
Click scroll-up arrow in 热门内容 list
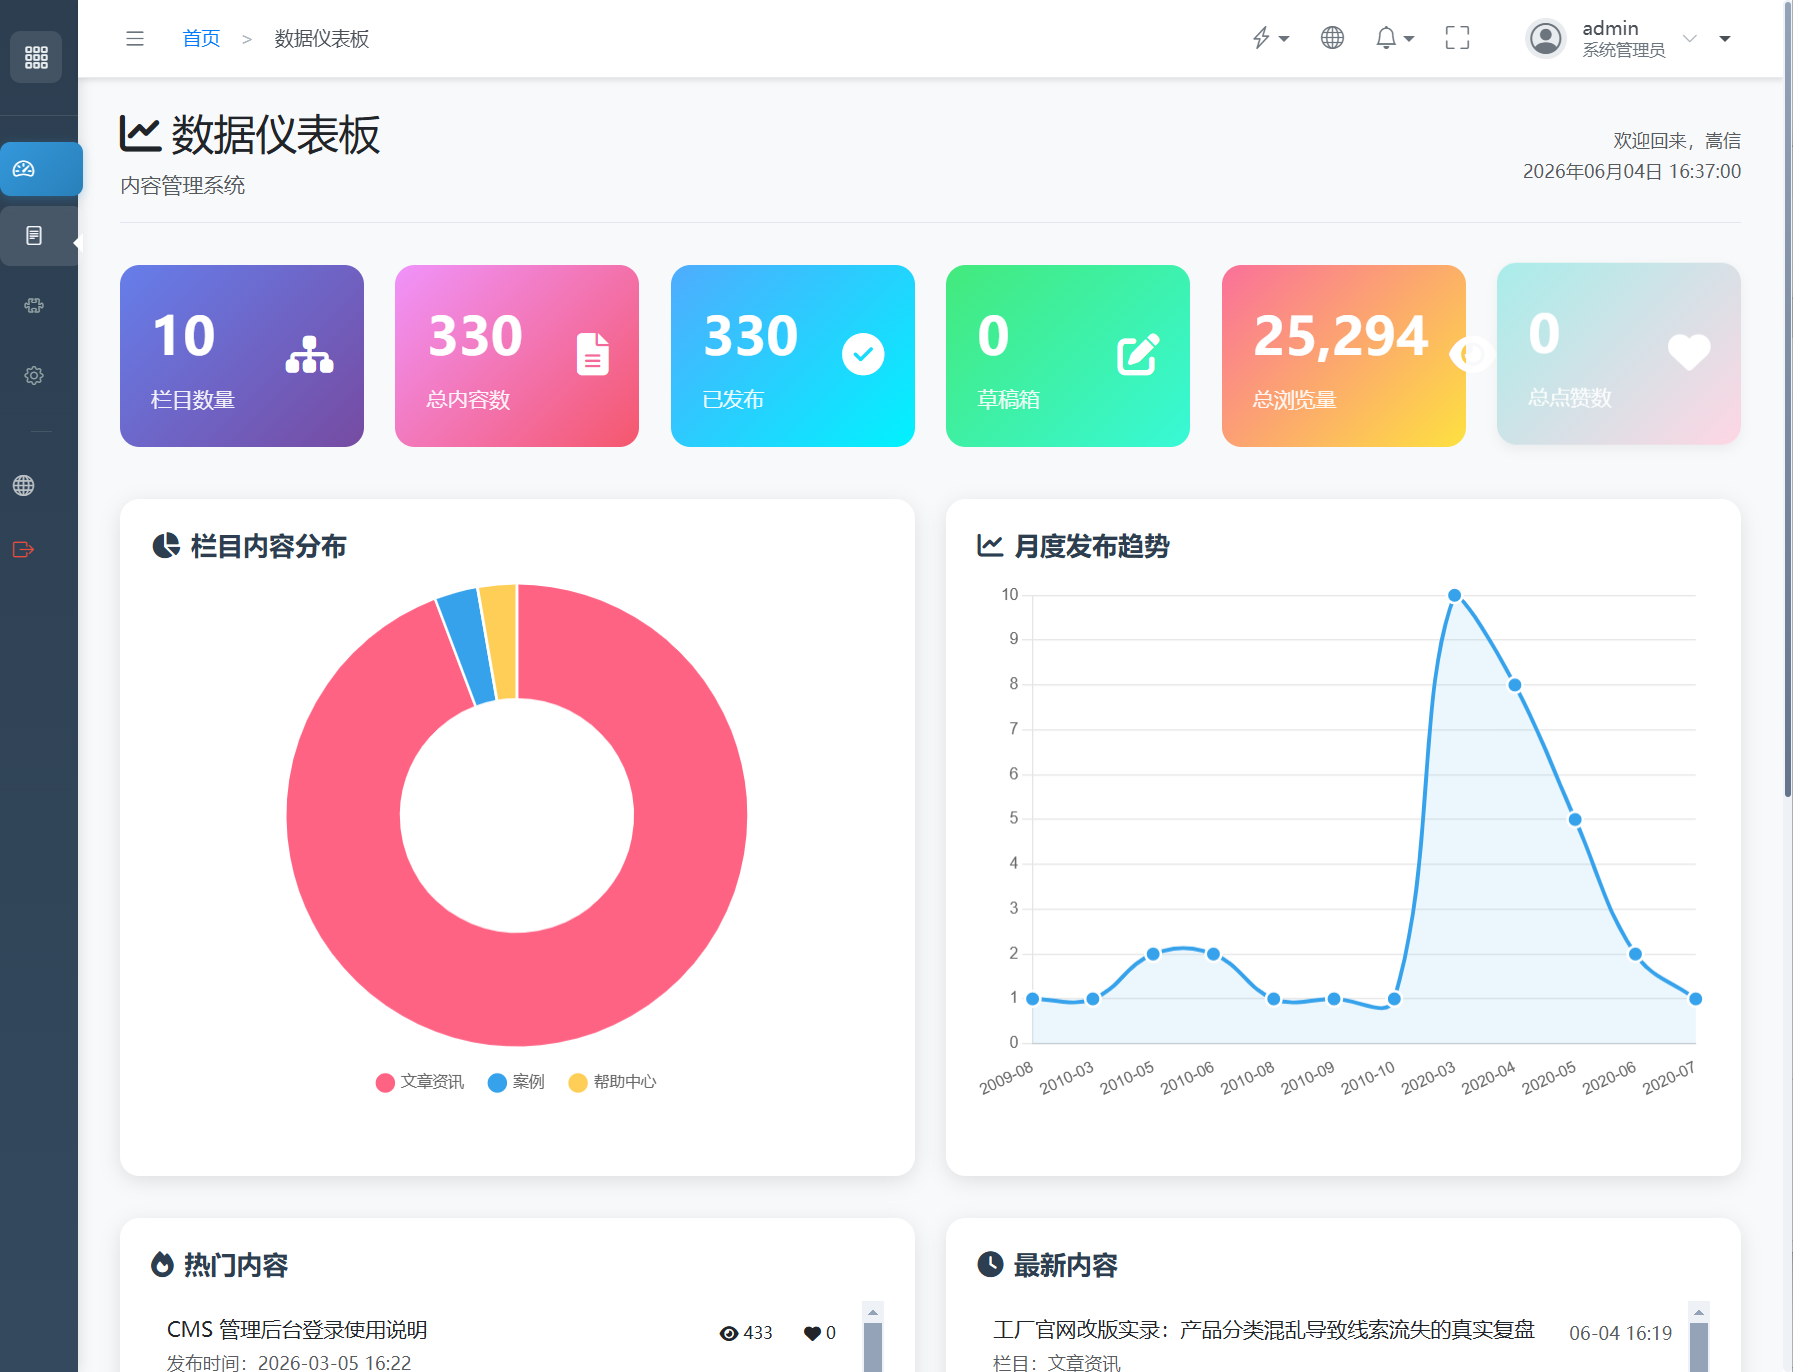click(873, 1312)
